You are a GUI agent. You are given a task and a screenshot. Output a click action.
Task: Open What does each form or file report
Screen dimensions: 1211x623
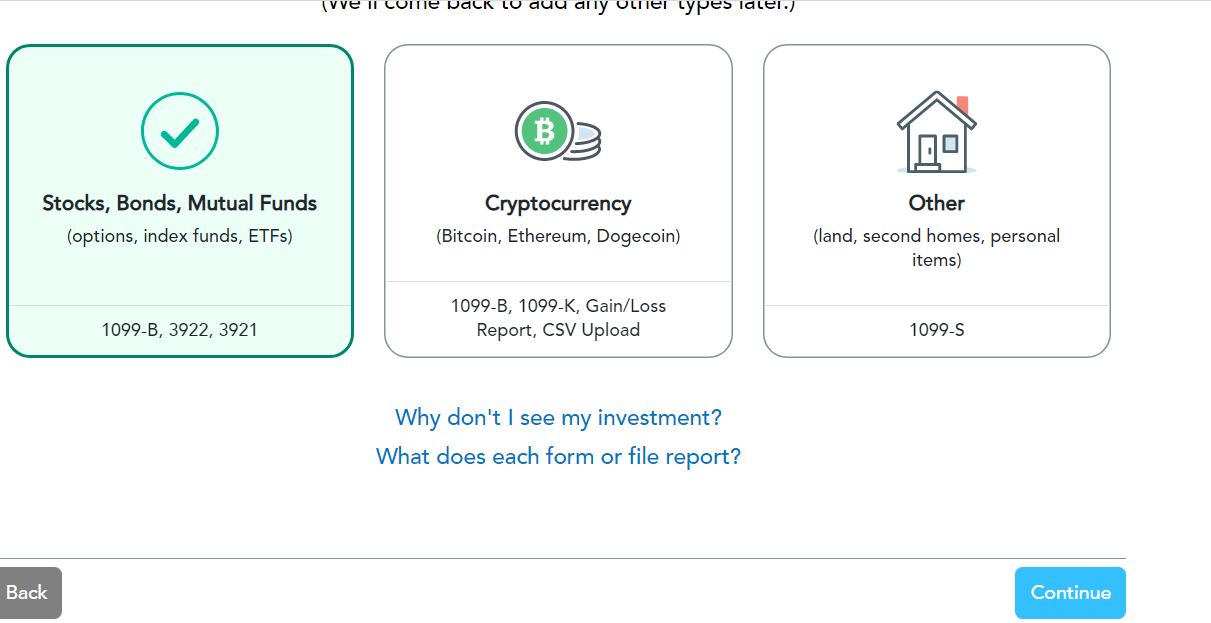click(x=558, y=457)
